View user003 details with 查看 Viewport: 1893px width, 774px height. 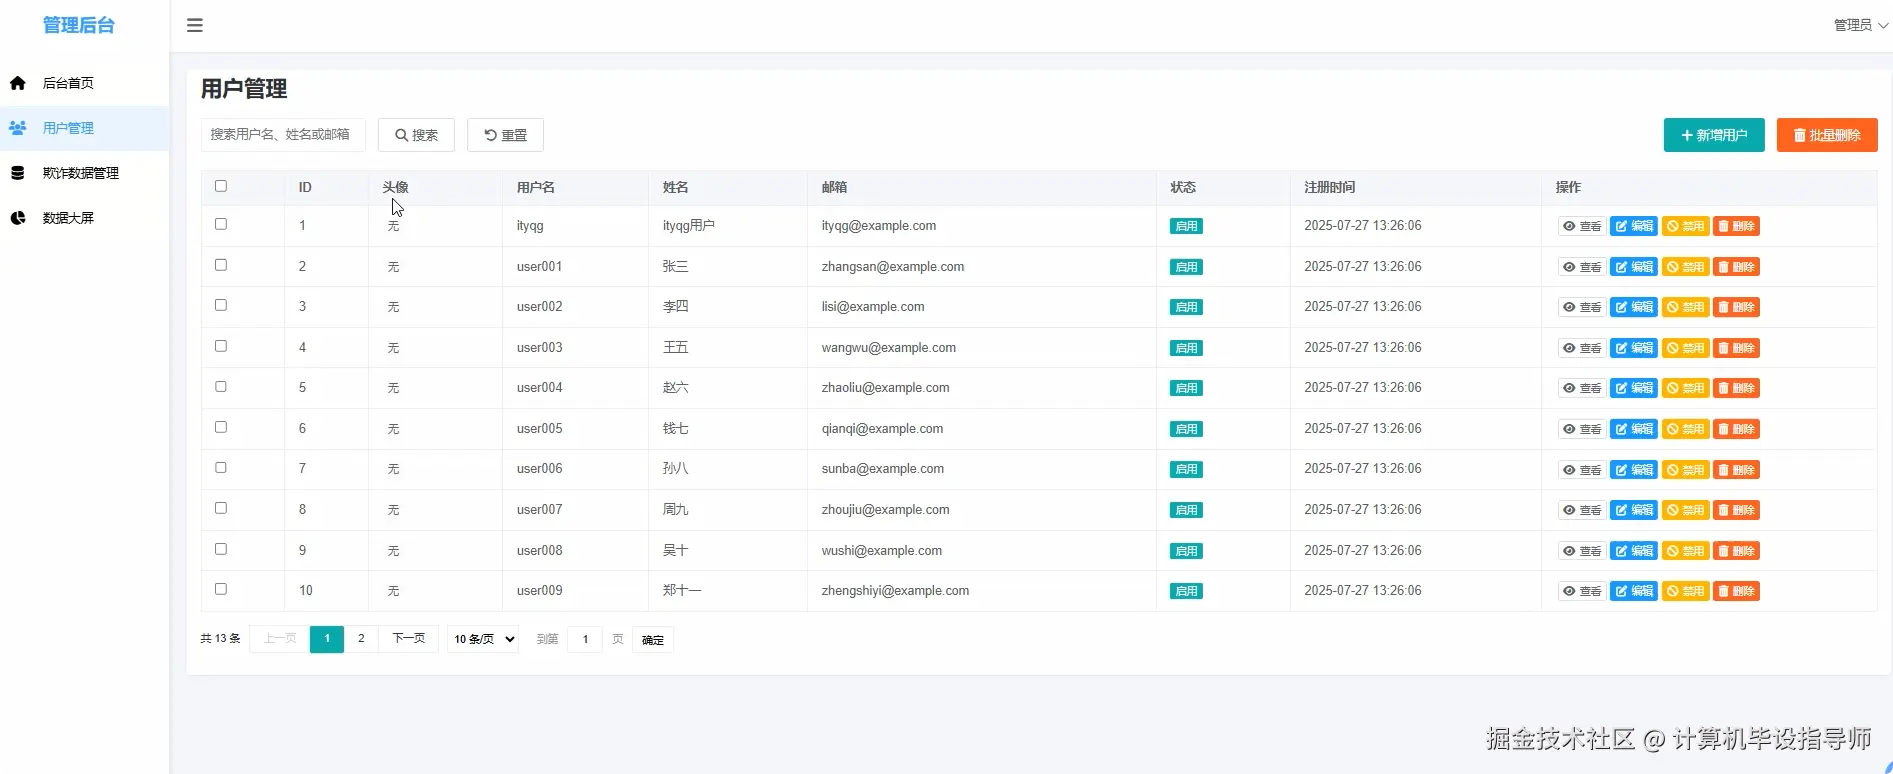1582,348
